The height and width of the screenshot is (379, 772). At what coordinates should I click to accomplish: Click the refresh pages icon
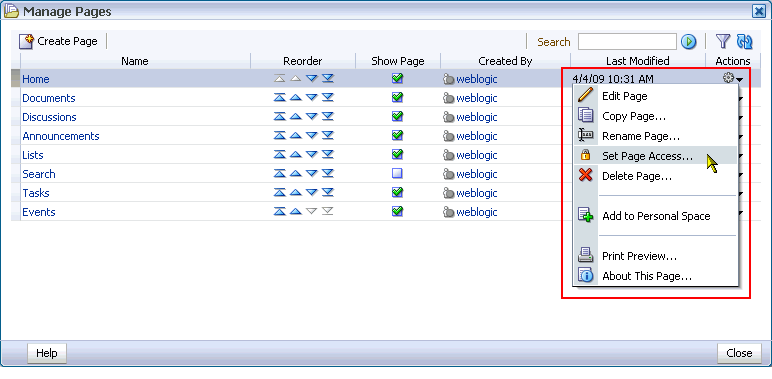point(744,41)
